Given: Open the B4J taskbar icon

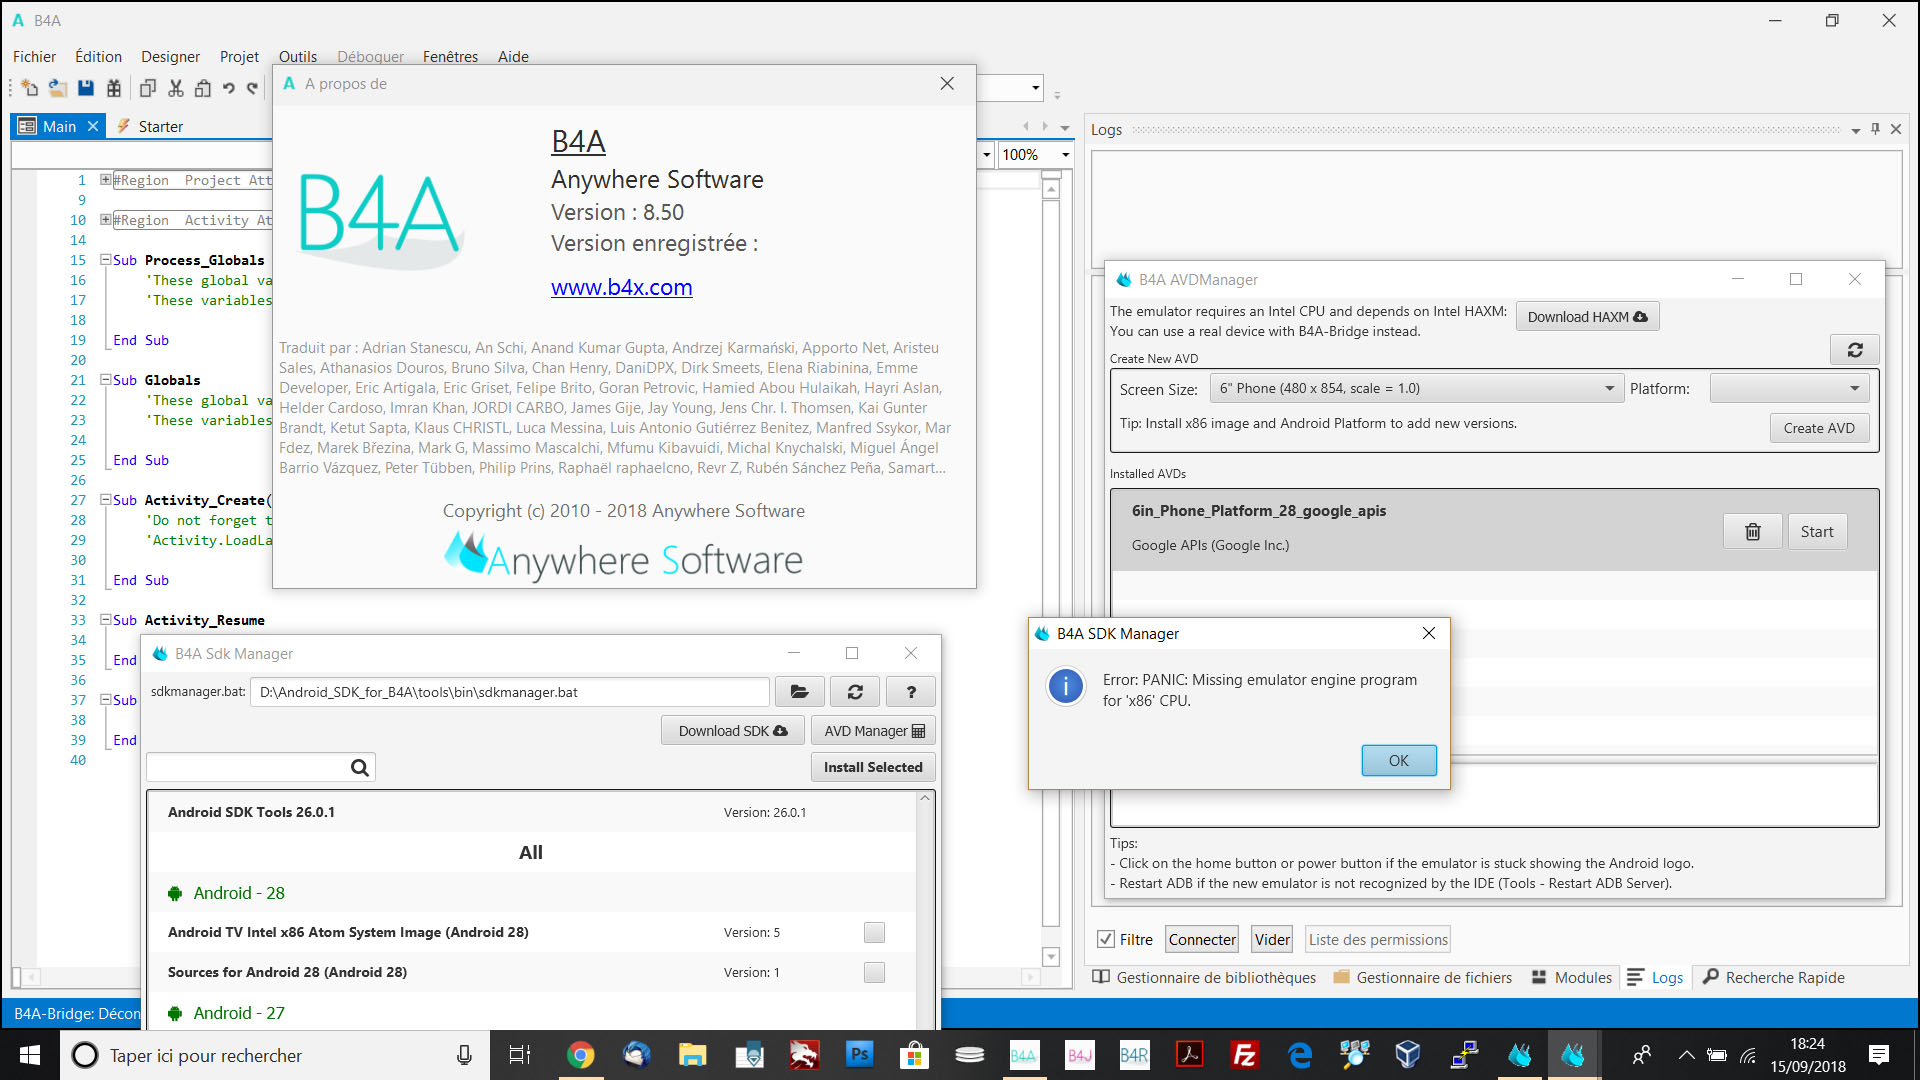Looking at the screenshot, I should pyautogui.click(x=1079, y=1055).
